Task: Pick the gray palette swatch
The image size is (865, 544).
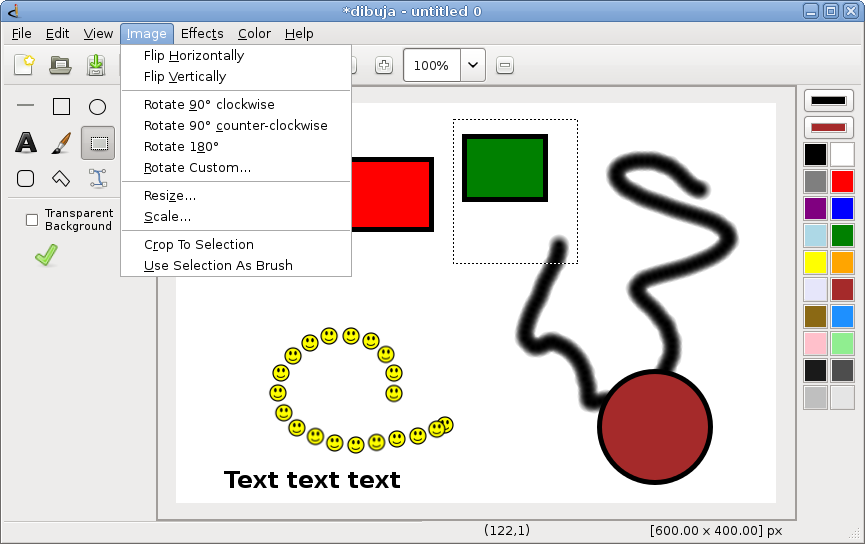Action: pos(815,182)
